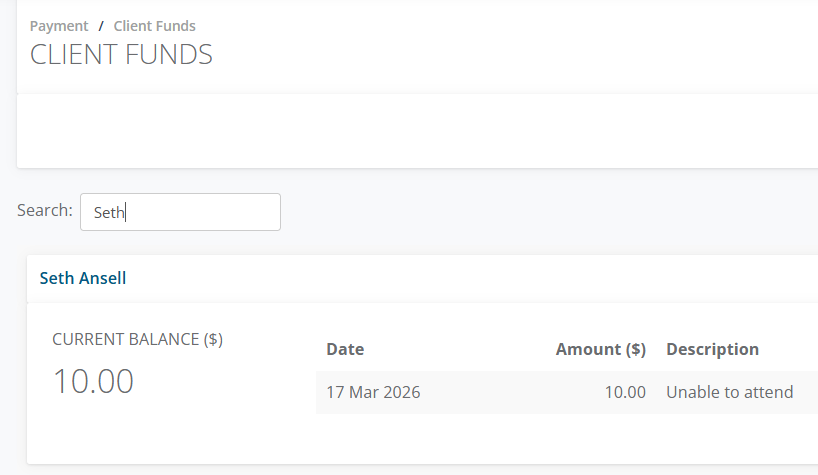The image size is (818, 475).
Task: Click the 10.00 amount in the transaction row
Action: (x=625, y=392)
